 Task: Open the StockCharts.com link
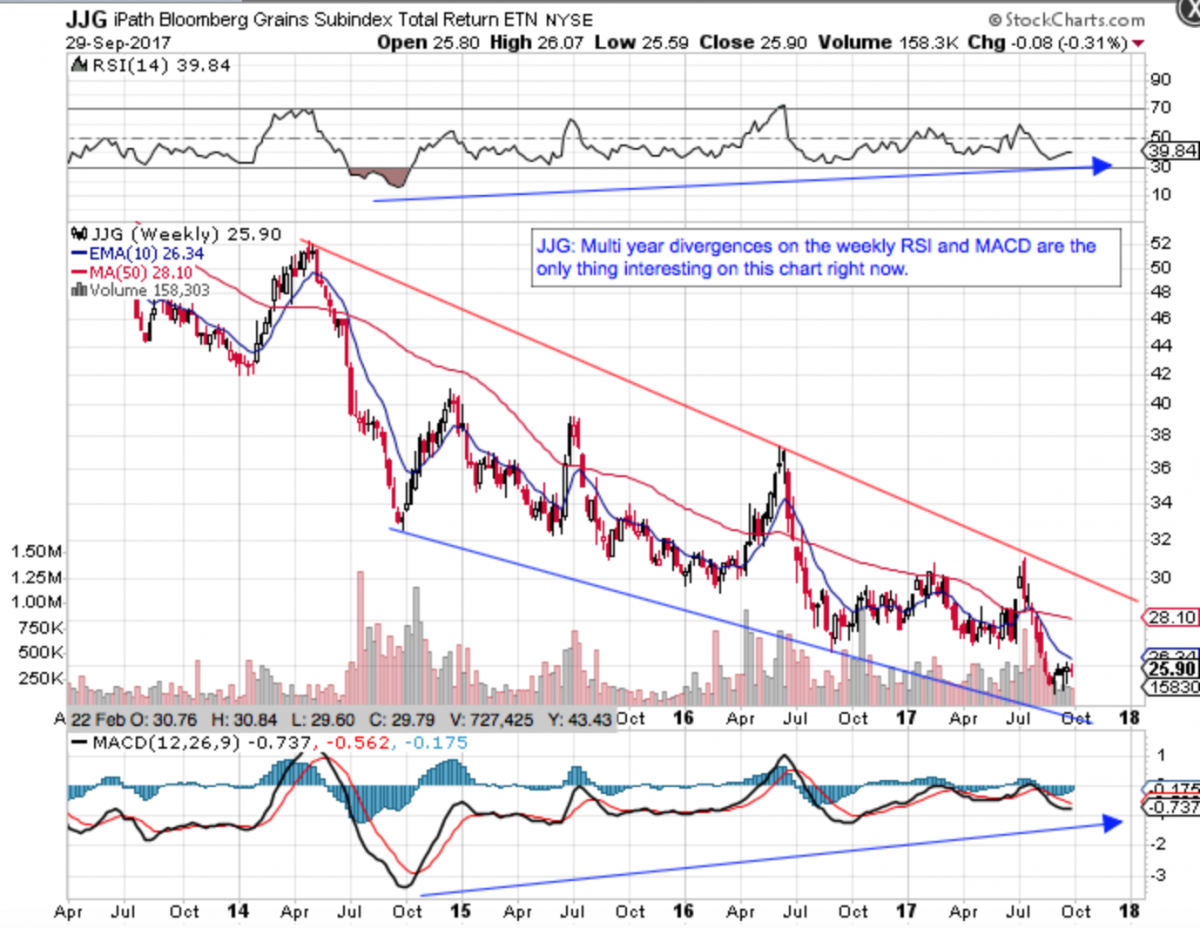(1073, 19)
